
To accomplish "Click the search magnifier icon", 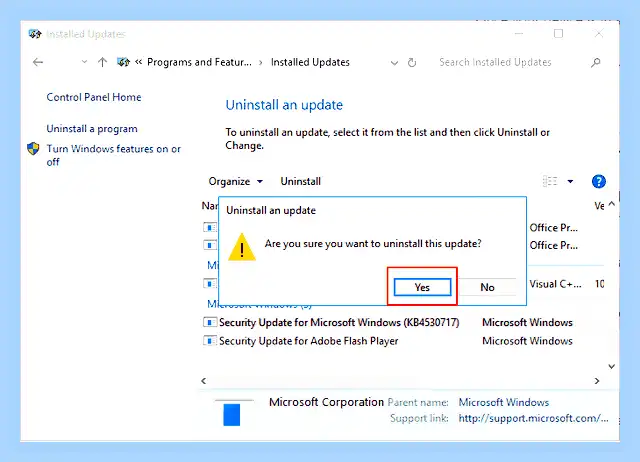I will pos(596,62).
